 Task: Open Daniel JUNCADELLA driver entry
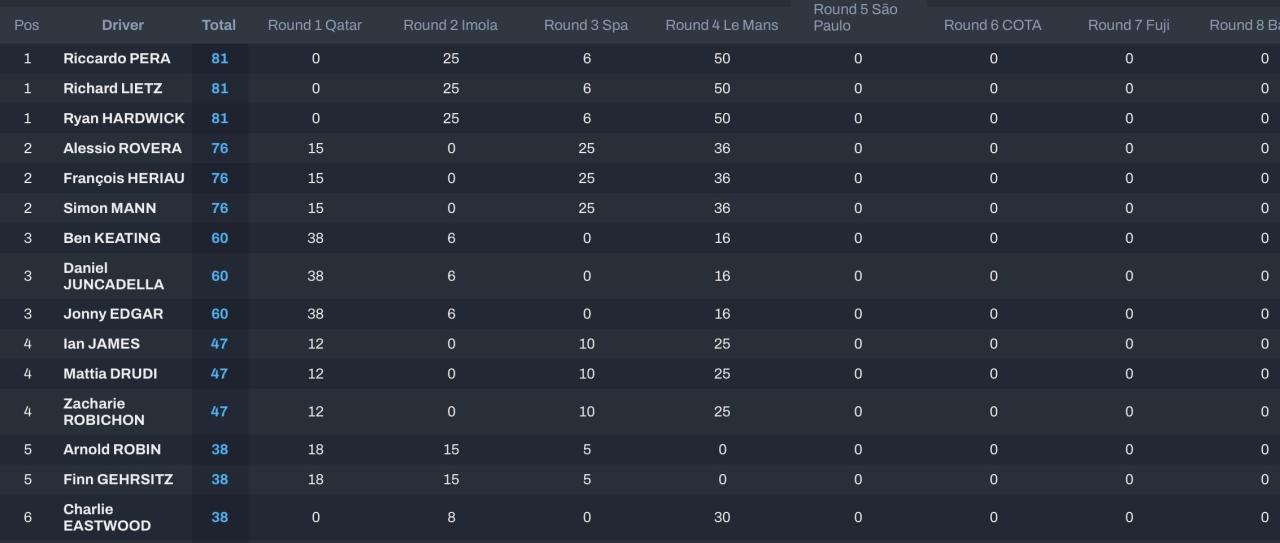click(x=113, y=276)
